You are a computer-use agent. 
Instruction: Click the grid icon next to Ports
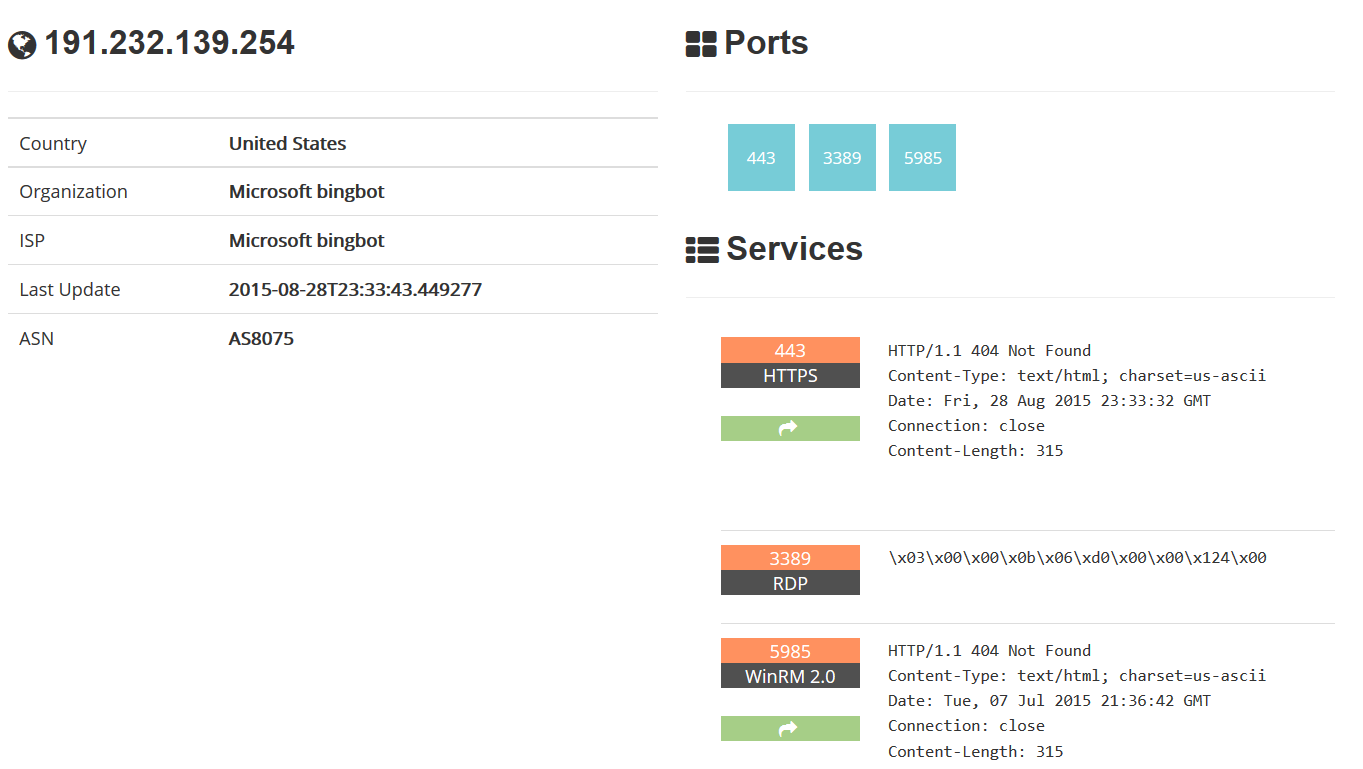[x=700, y=44]
